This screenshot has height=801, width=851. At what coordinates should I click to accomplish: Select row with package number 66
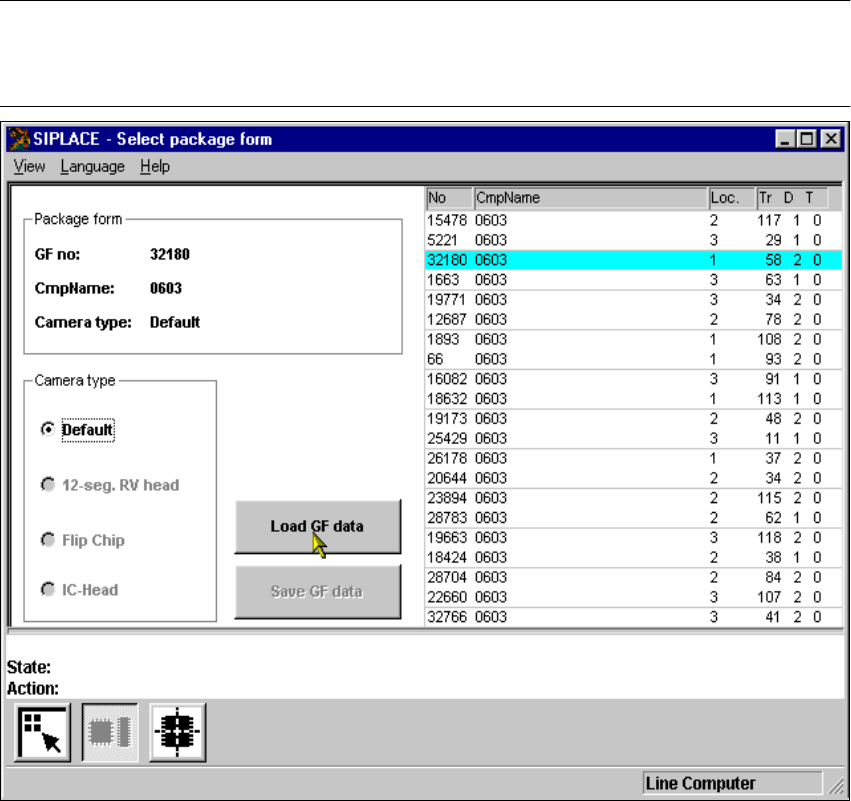coord(633,359)
